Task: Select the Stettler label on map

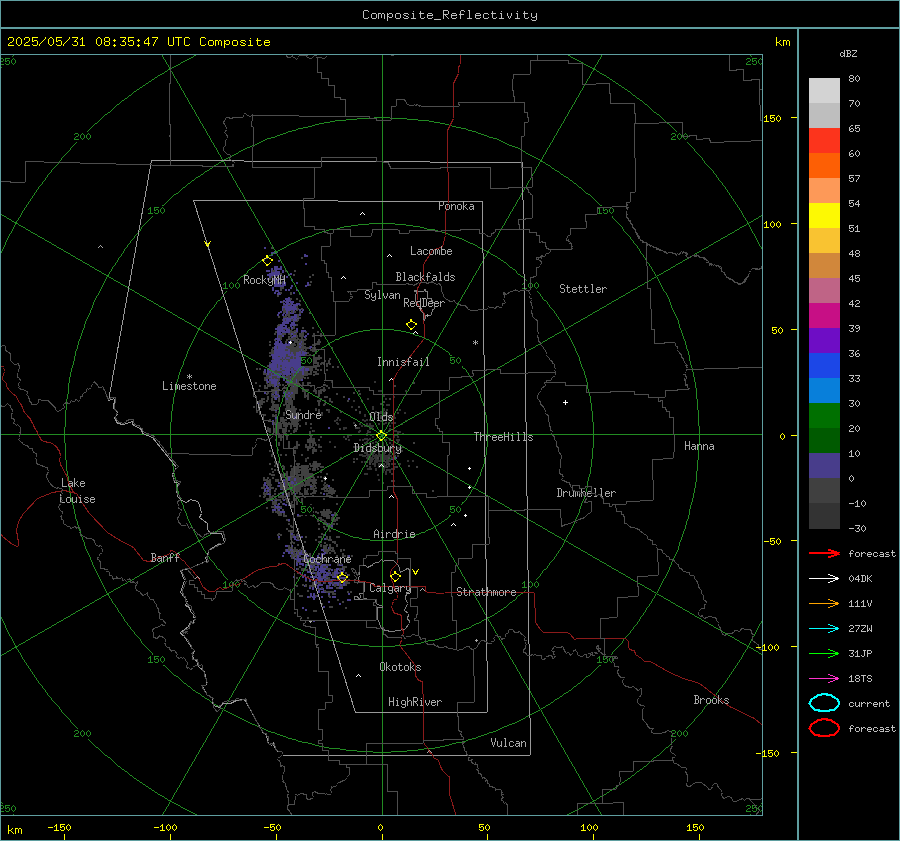Action: [583, 289]
